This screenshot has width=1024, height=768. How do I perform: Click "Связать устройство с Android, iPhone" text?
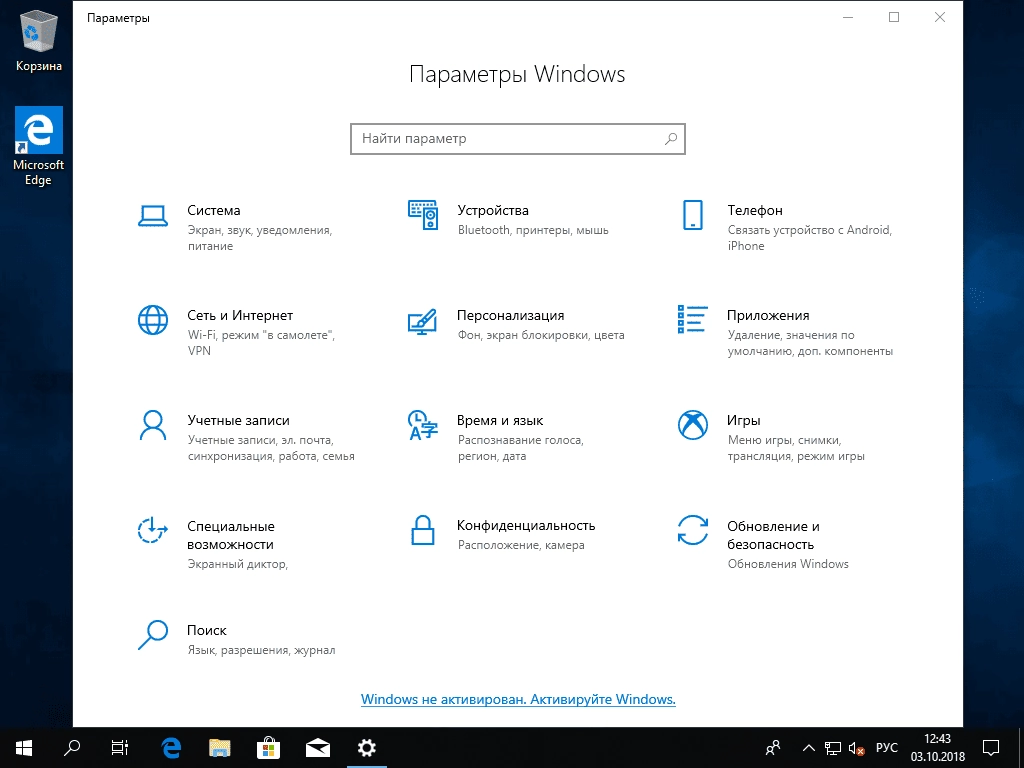(810, 238)
